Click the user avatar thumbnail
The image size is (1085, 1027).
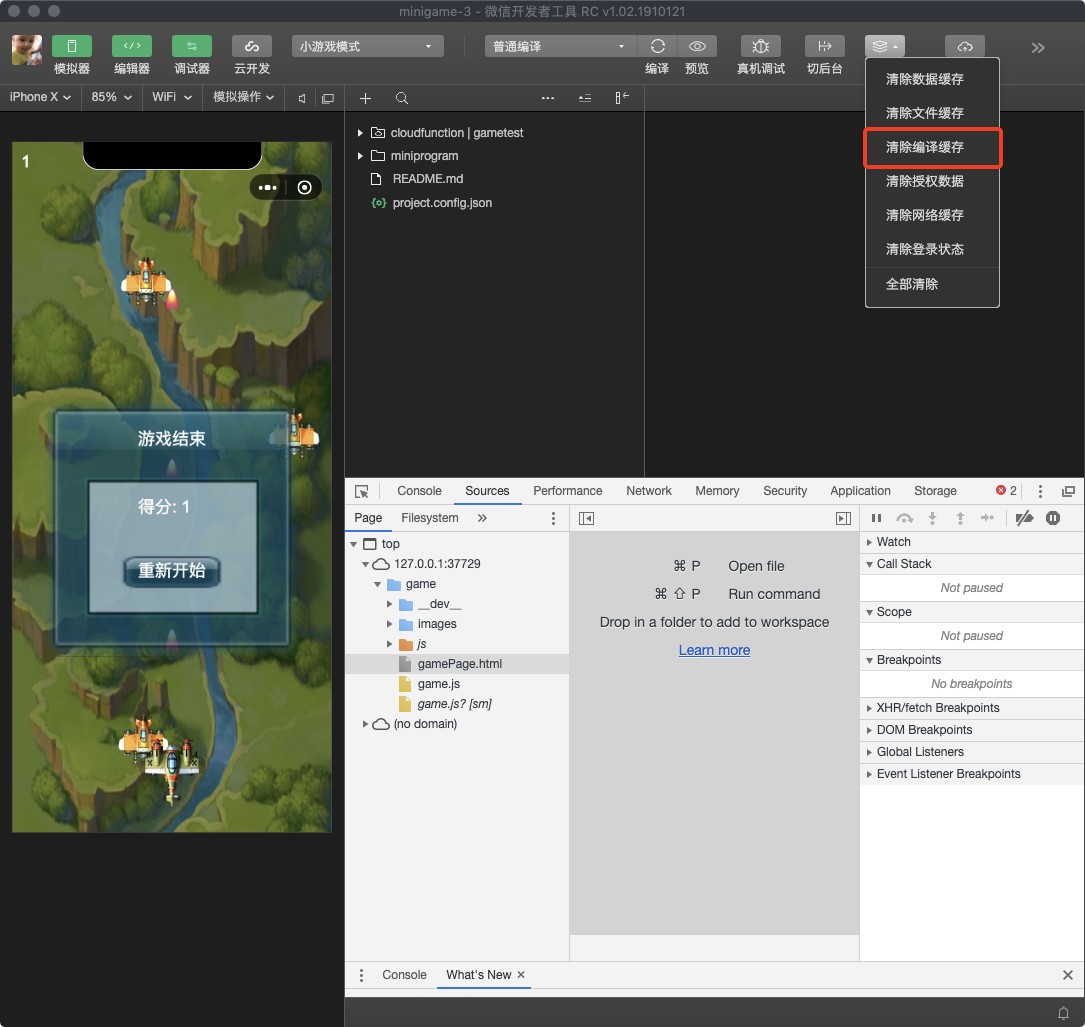pos(27,50)
